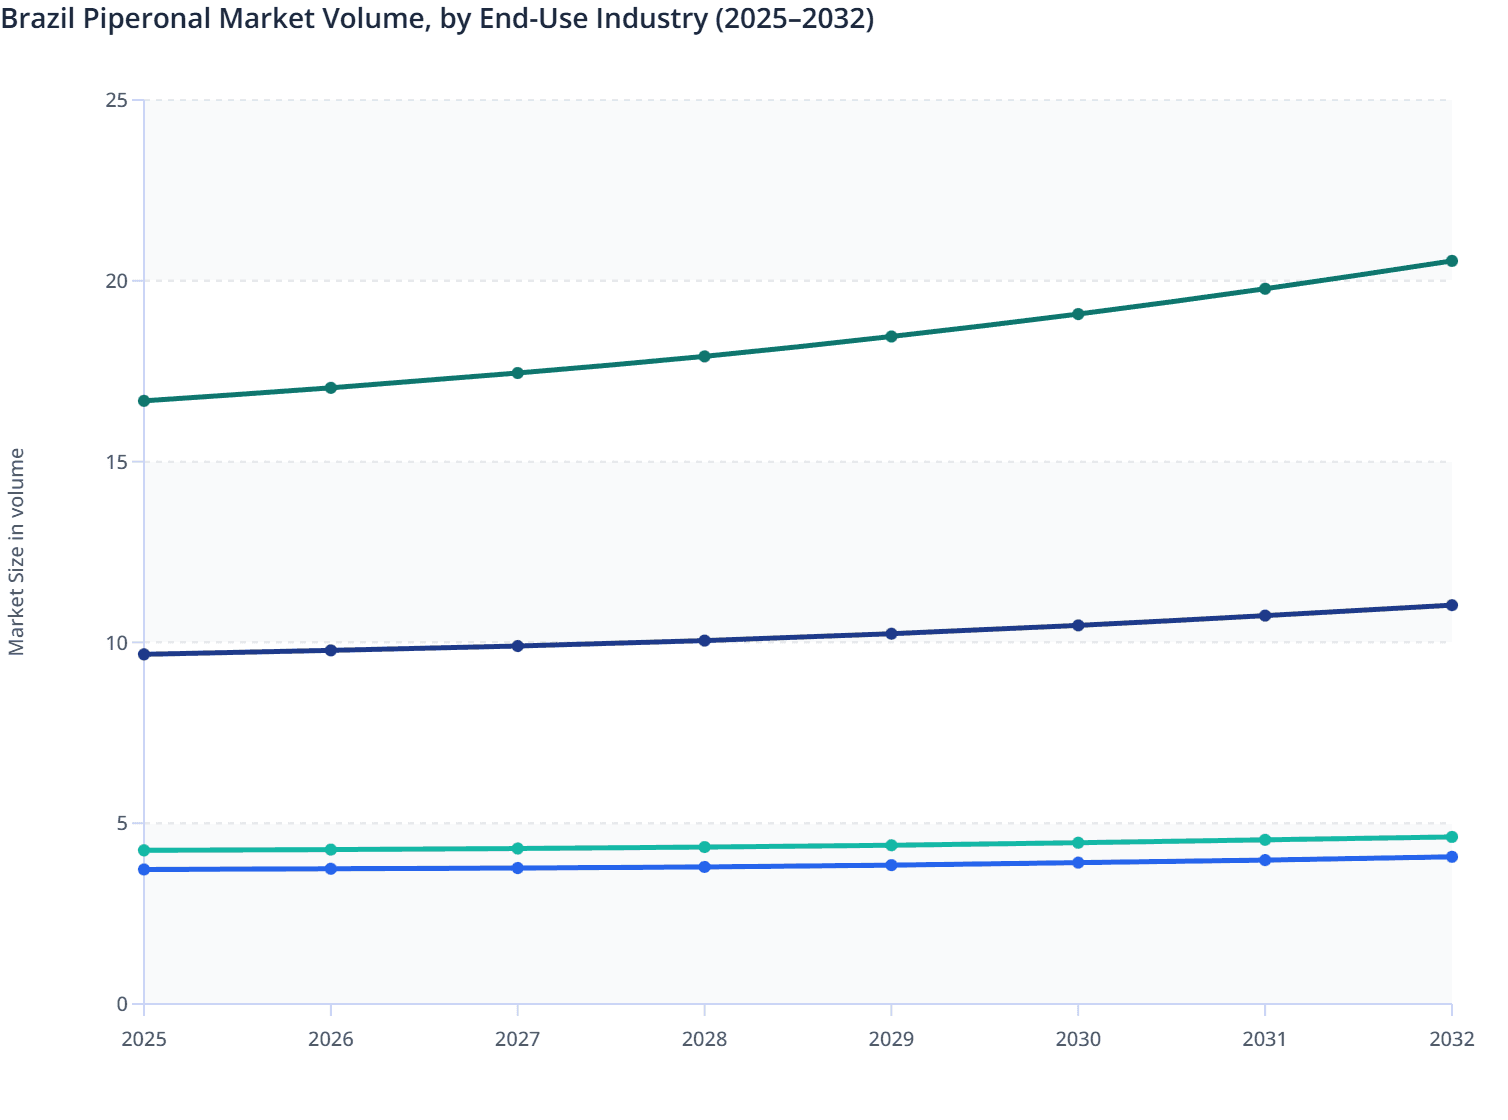Screen dimensions: 1508x1120
Task: Click the 2032 endpoint of the navy line
Action: pyautogui.click(x=1452, y=604)
